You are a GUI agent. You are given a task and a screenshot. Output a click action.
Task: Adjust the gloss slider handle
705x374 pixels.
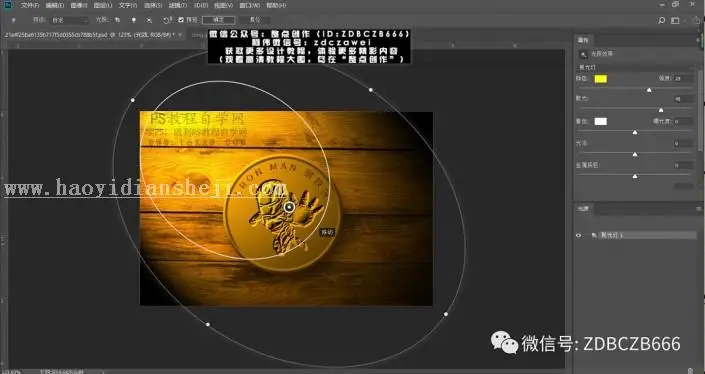(x=635, y=155)
